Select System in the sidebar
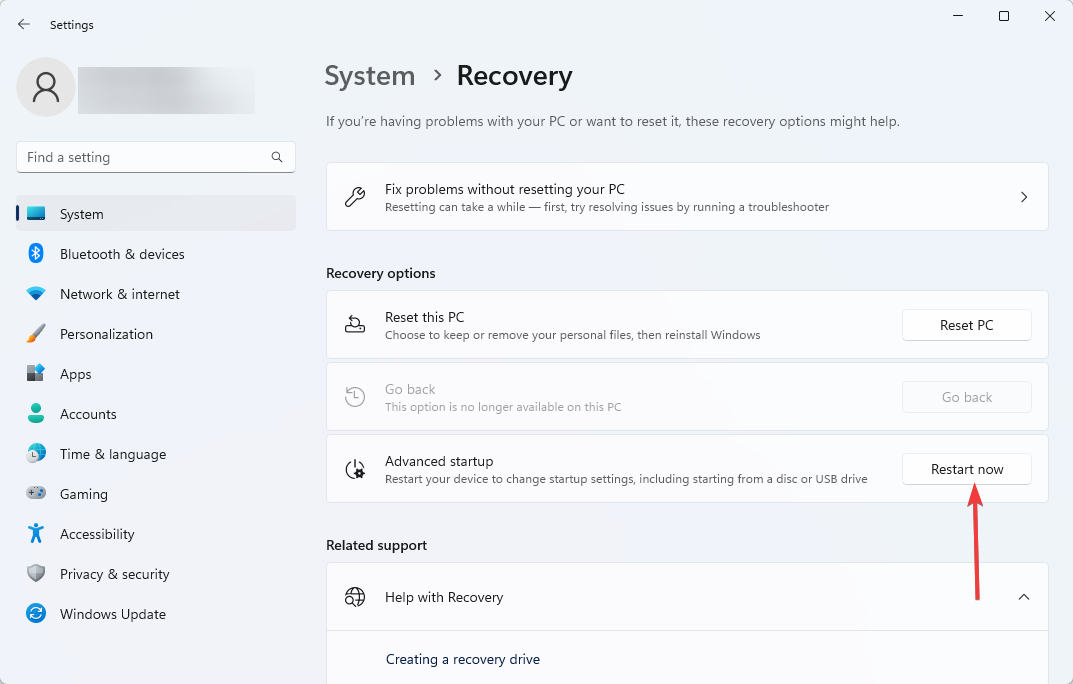 click(x=82, y=214)
